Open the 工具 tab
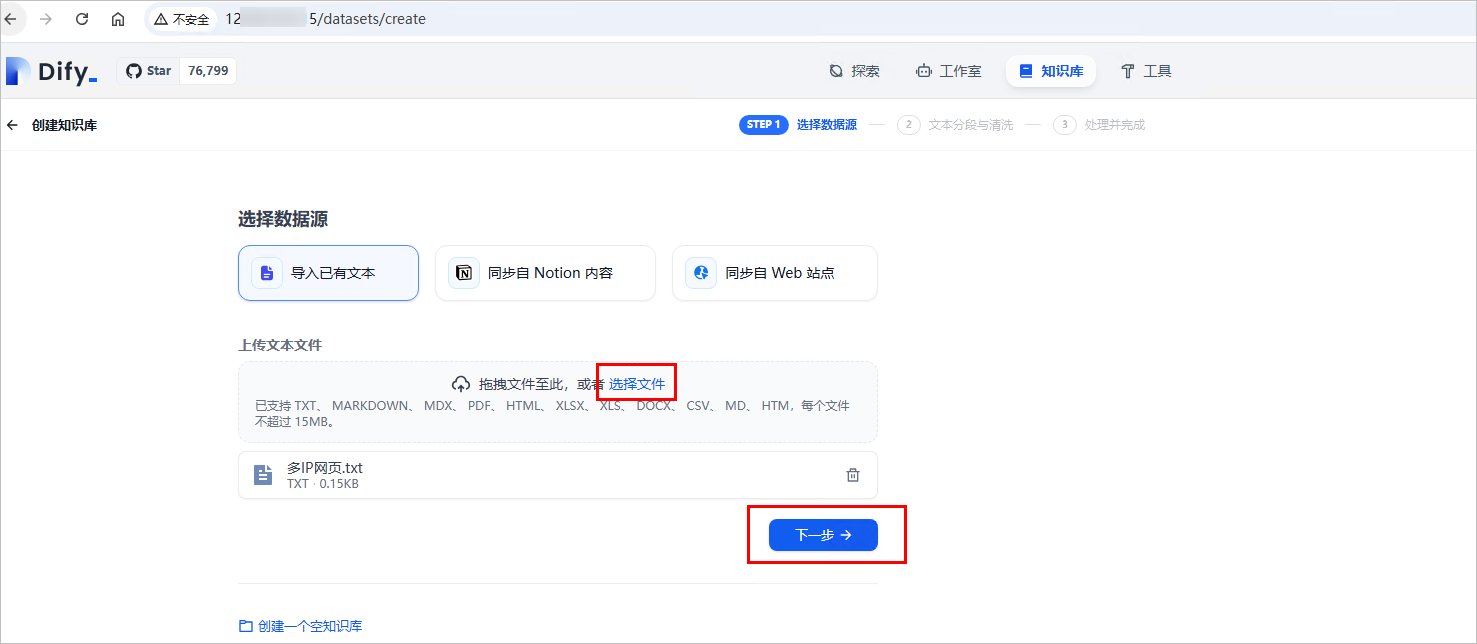The image size is (1477, 644). tap(1146, 71)
